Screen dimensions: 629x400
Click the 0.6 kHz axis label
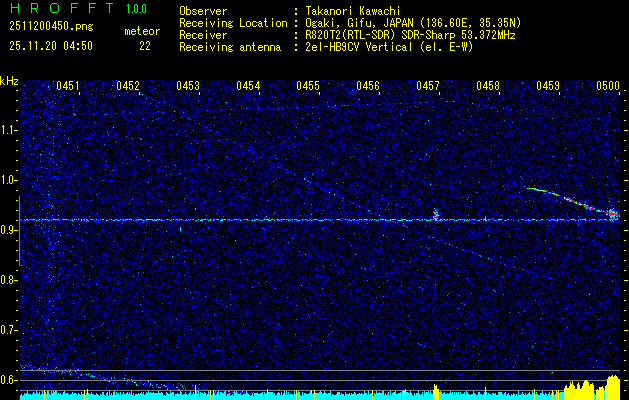click(10, 379)
